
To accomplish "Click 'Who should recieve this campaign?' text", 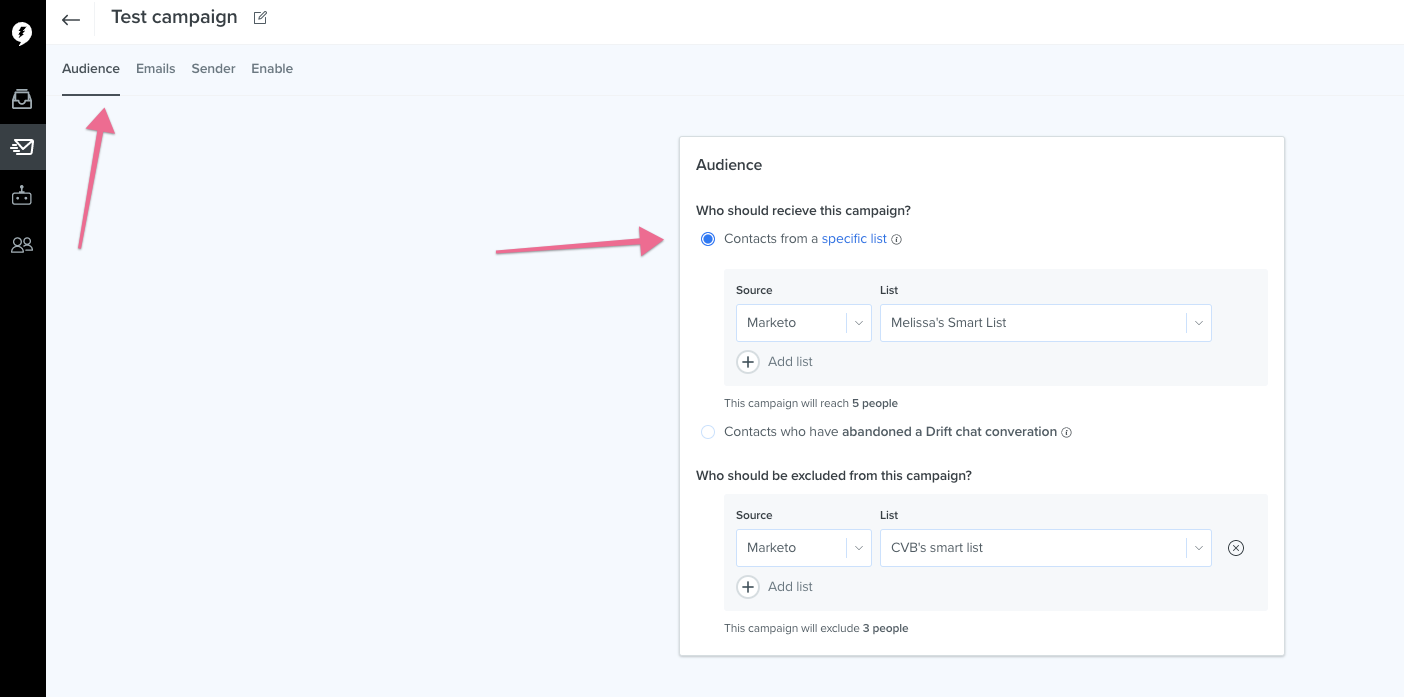I will (804, 211).
